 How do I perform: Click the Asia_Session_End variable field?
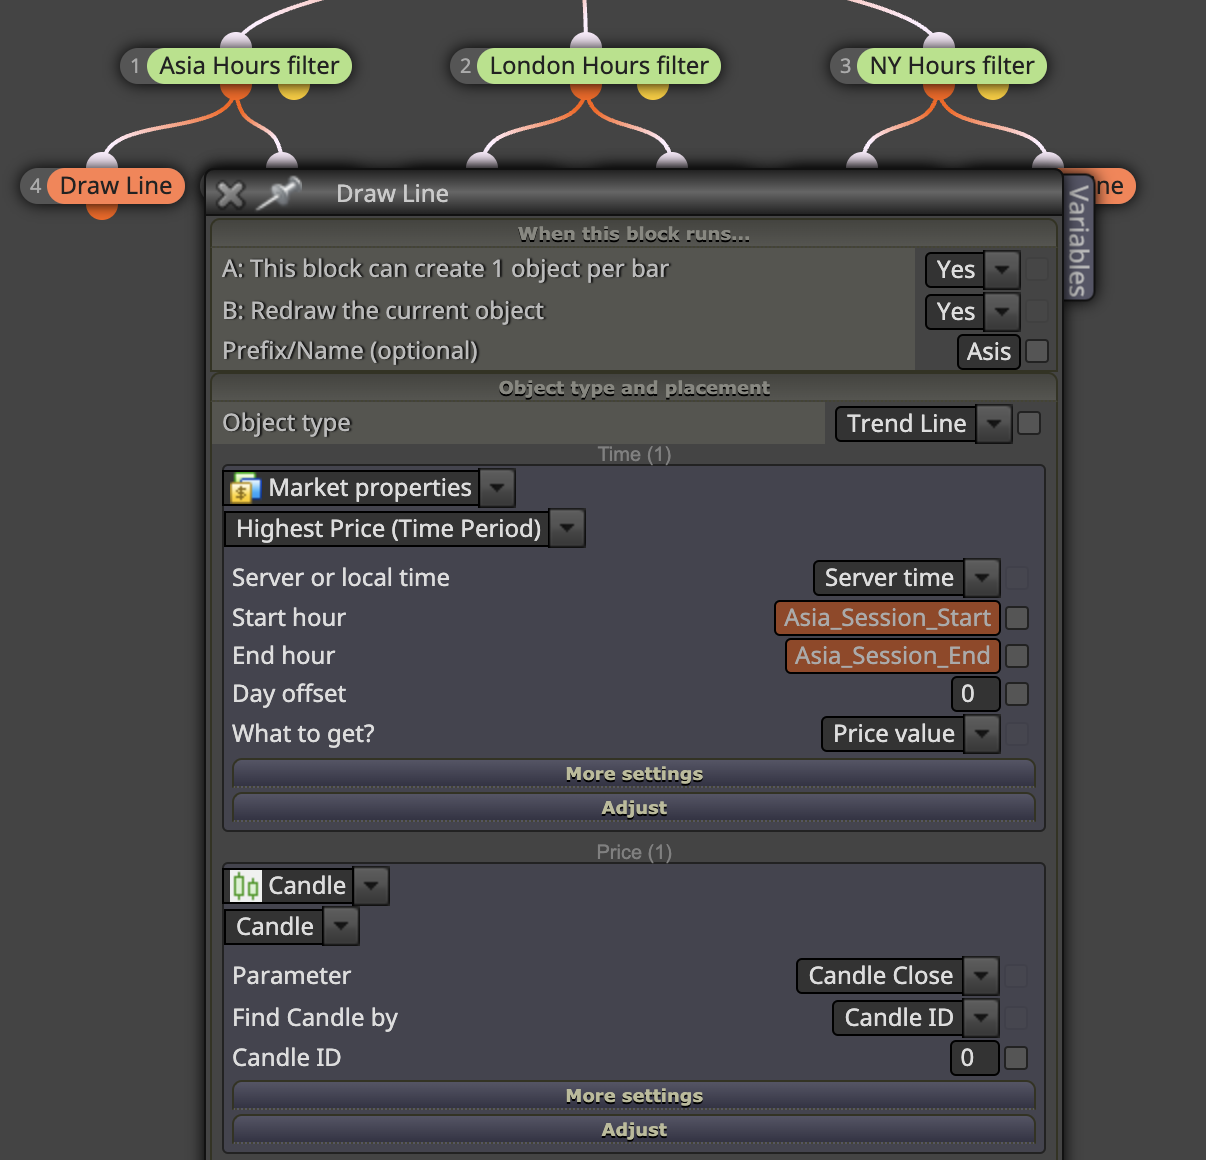pos(893,656)
